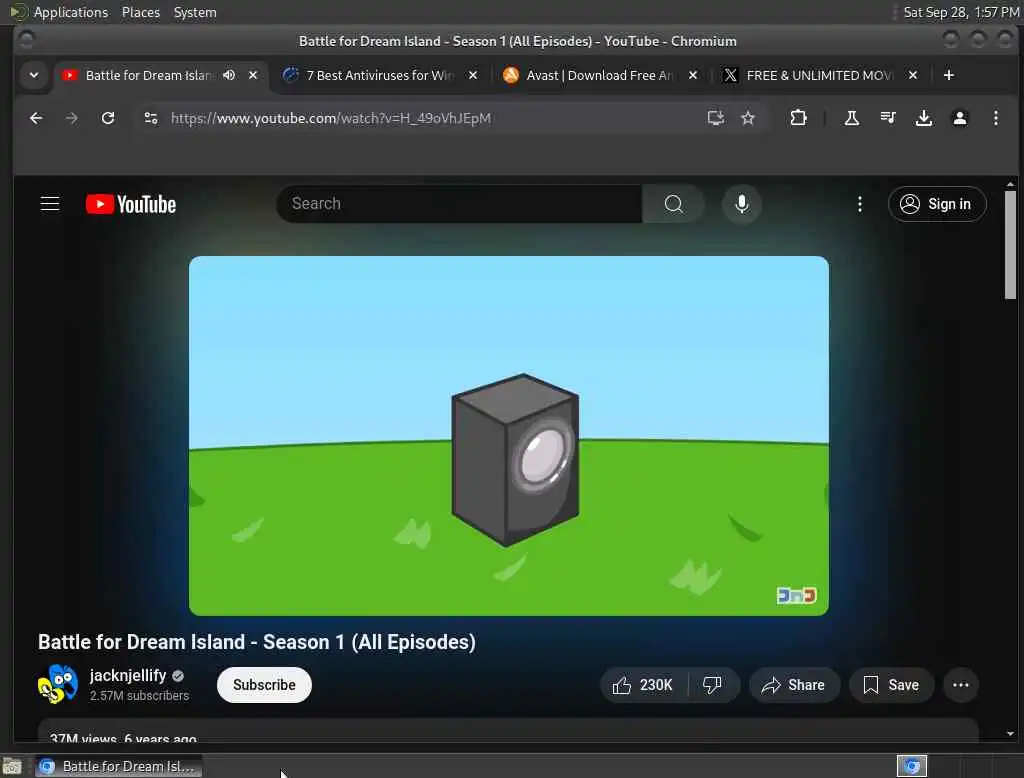Switch to FREE & UNLIMITED MOVIES tab
This screenshot has height=778, width=1024.
[820, 75]
